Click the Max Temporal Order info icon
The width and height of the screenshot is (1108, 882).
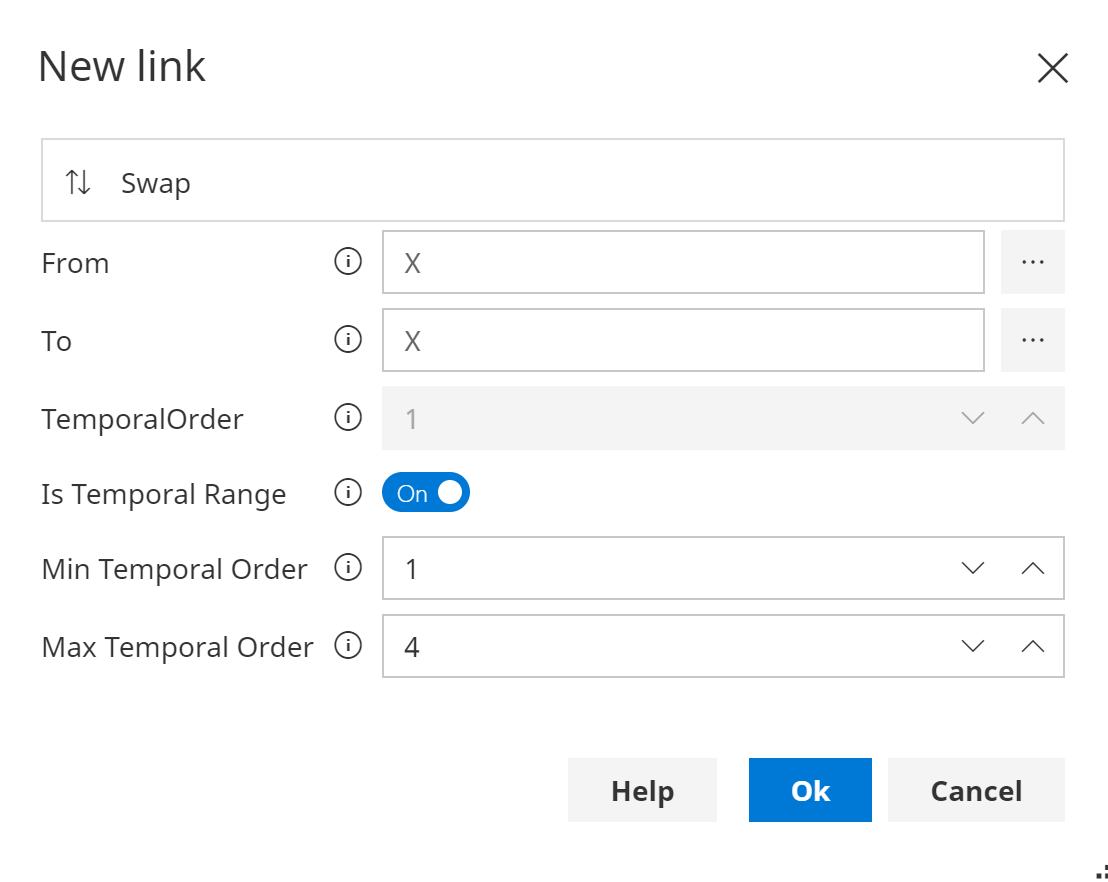[x=347, y=646]
